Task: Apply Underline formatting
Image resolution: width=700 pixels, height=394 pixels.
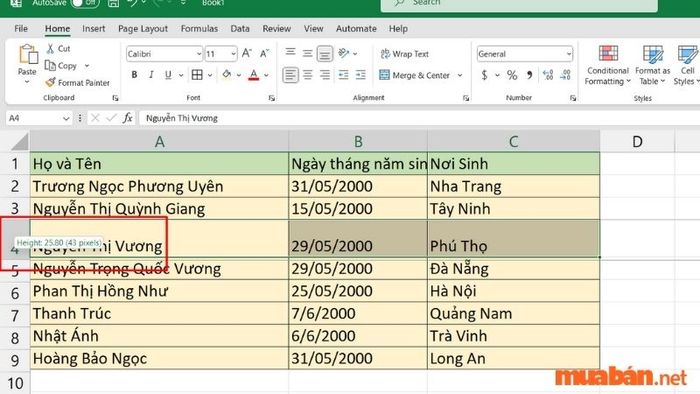Action: [x=168, y=75]
